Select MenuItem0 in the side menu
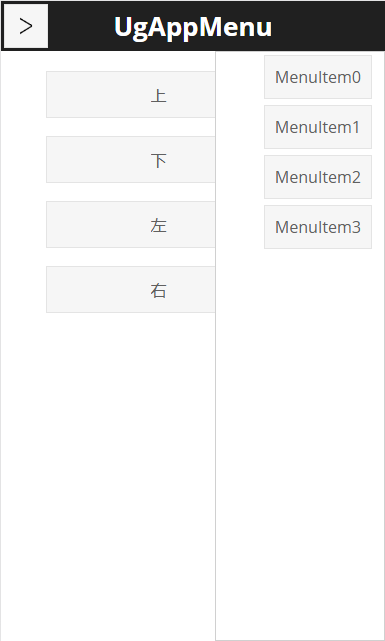Screen dimensions: 385x641 (318, 77)
